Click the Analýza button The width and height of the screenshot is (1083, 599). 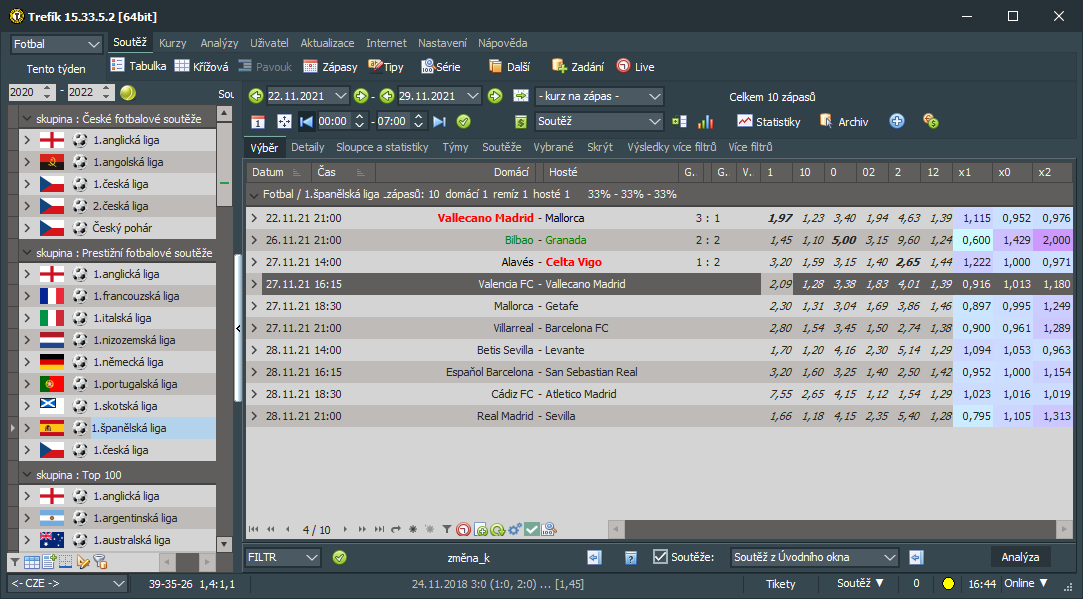point(1020,557)
